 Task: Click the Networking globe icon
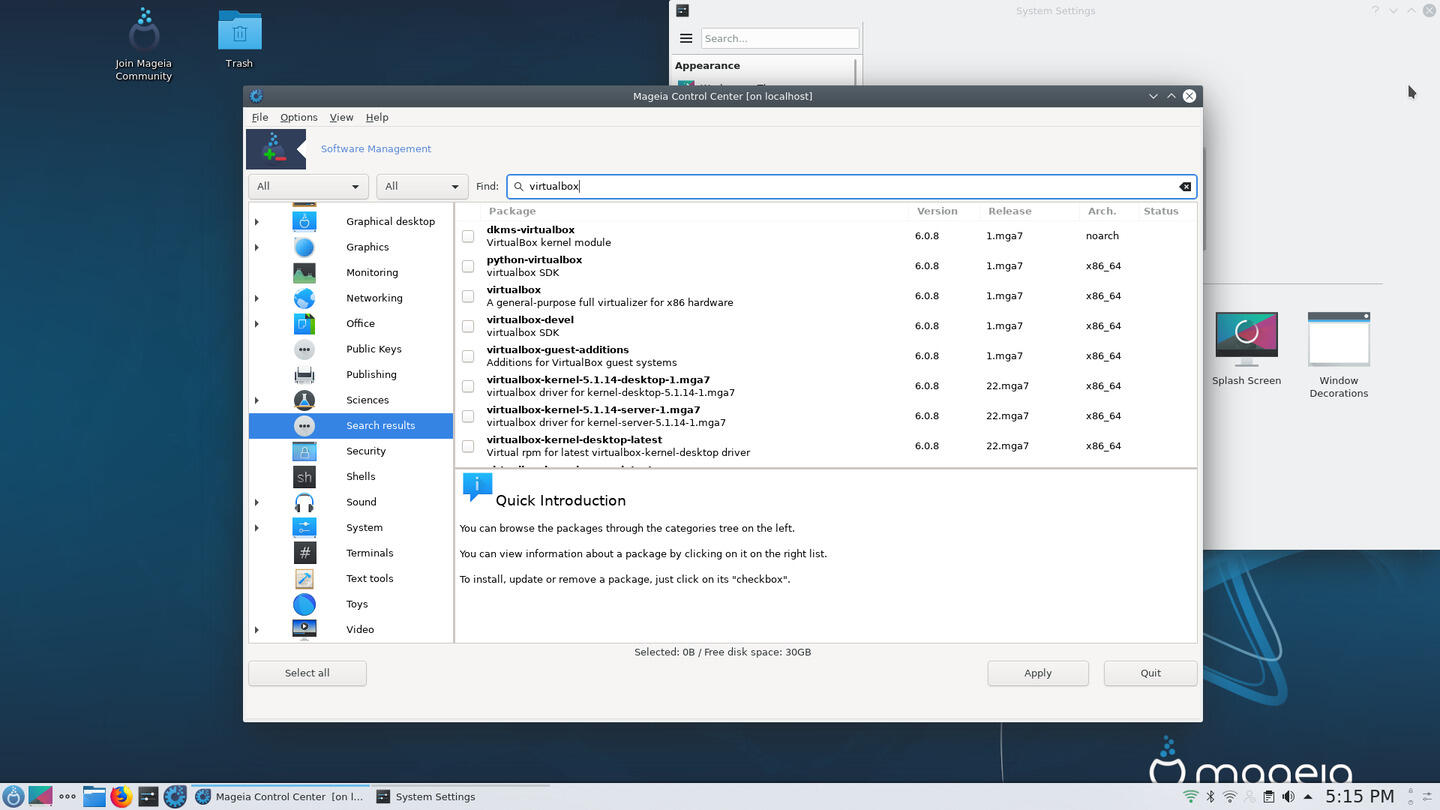click(304, 298)
